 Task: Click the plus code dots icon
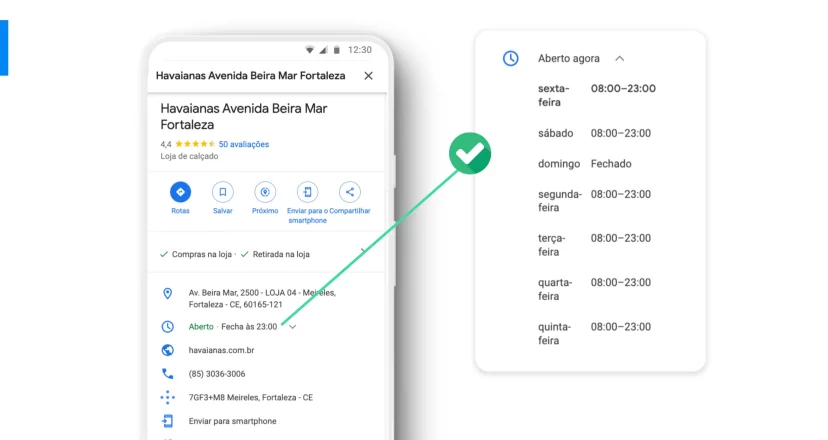coord(167,397)
